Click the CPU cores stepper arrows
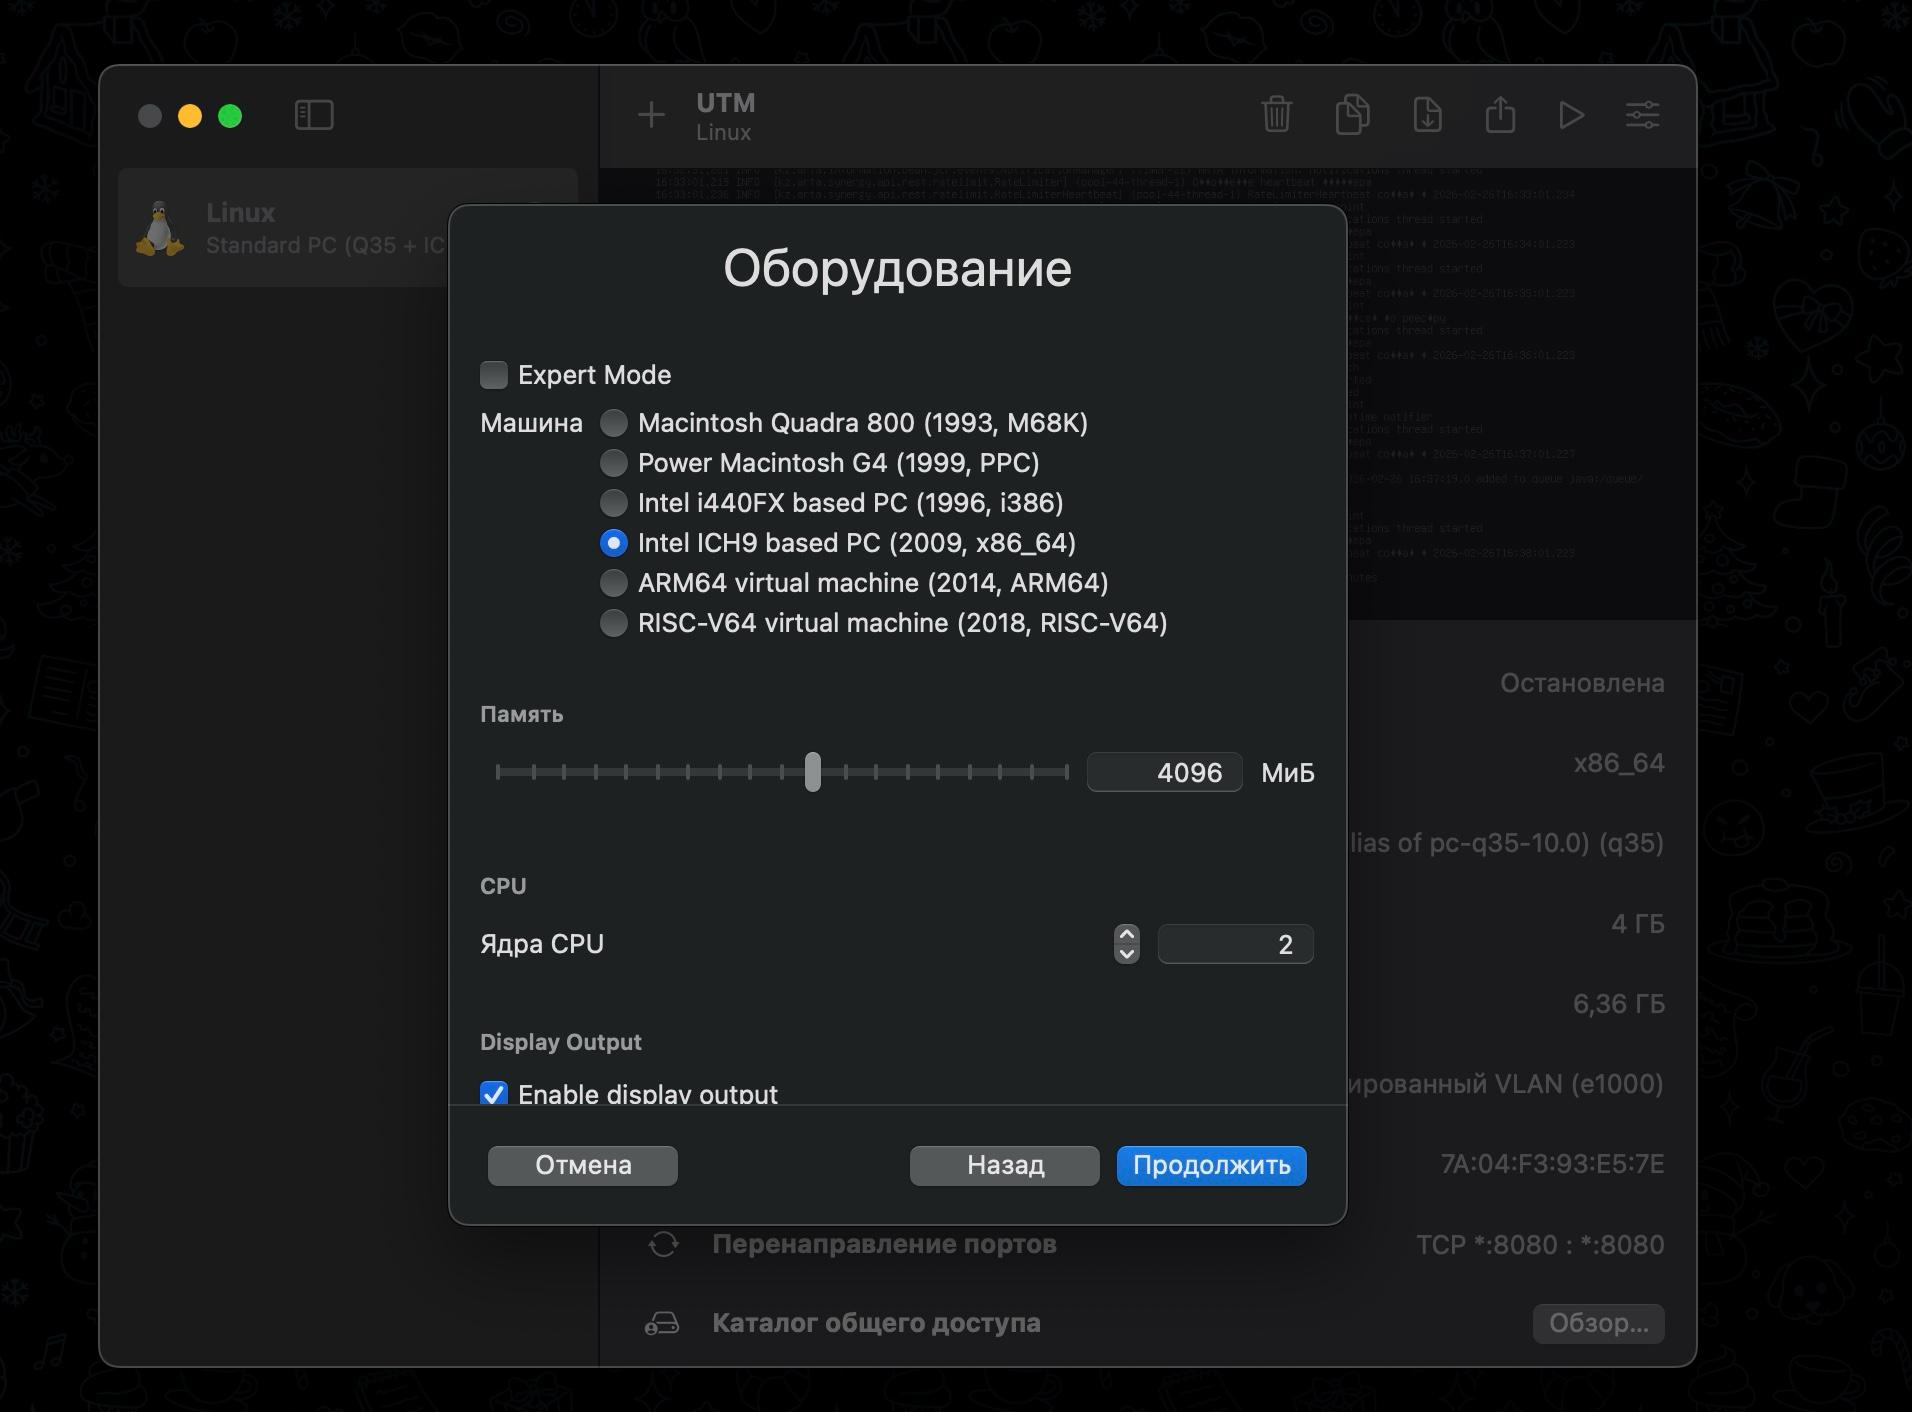This screenshot has height=1412, width=1912. click(x=1126, y=944)
